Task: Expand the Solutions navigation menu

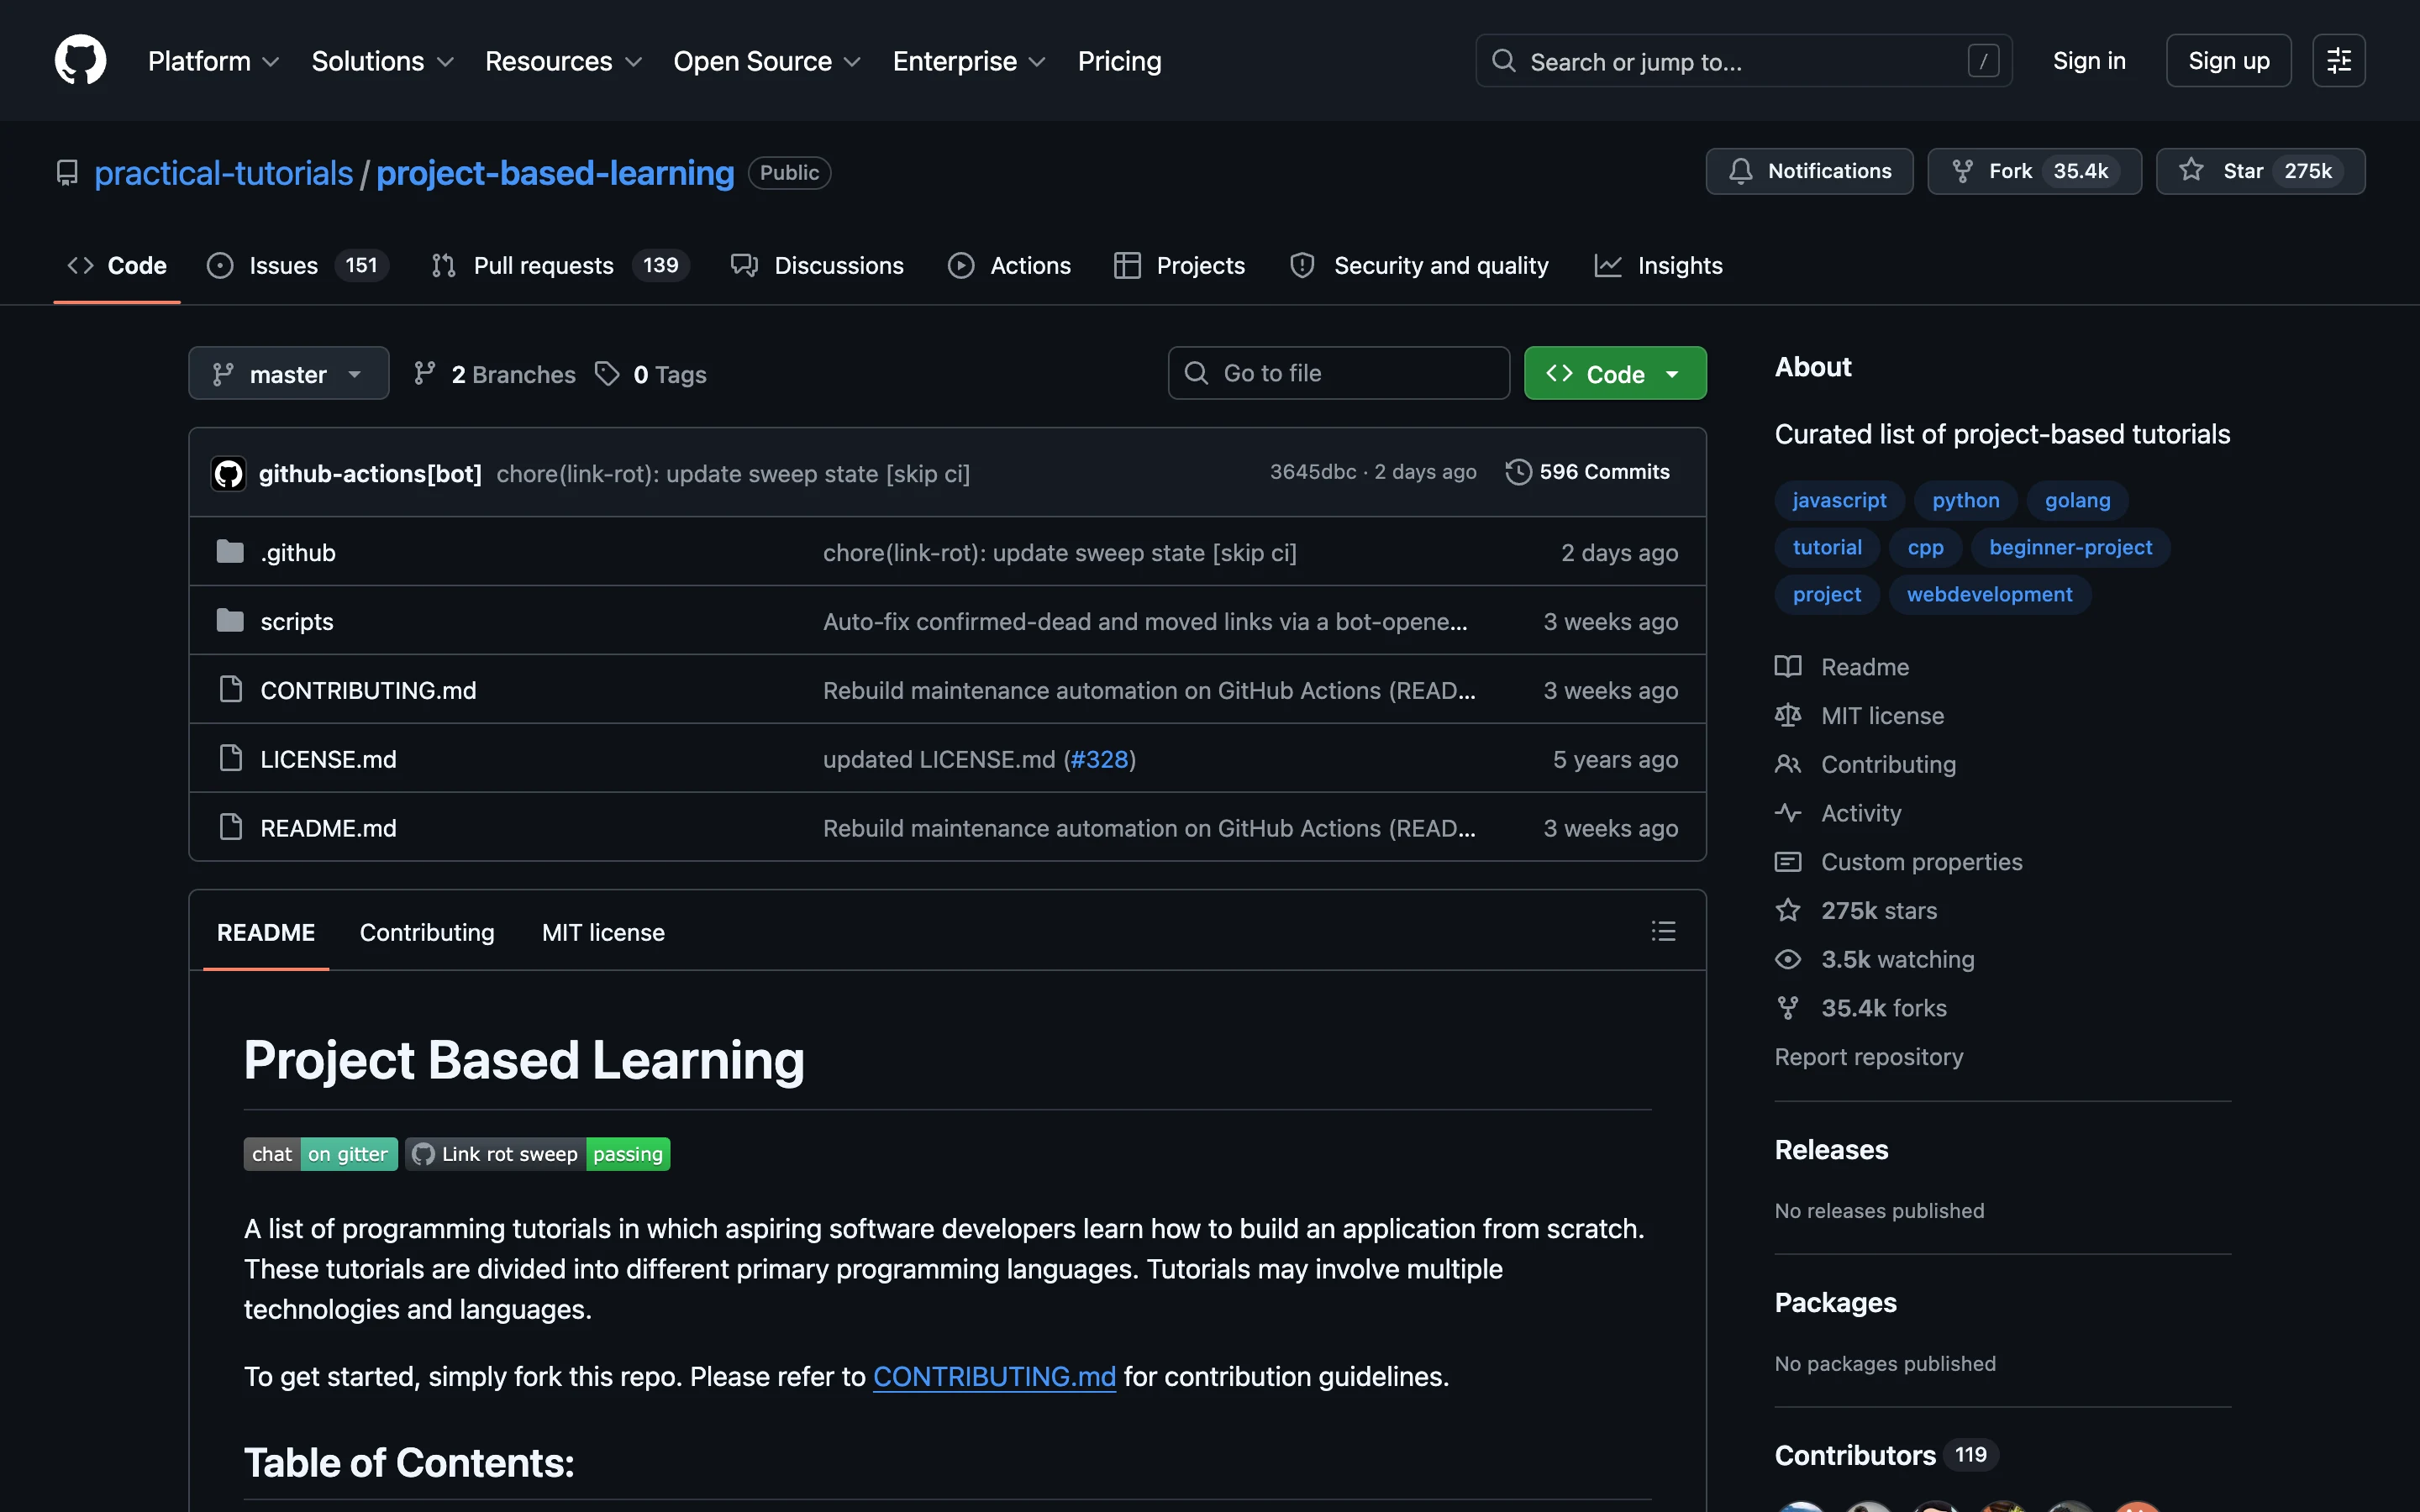Action: point(383,61)
